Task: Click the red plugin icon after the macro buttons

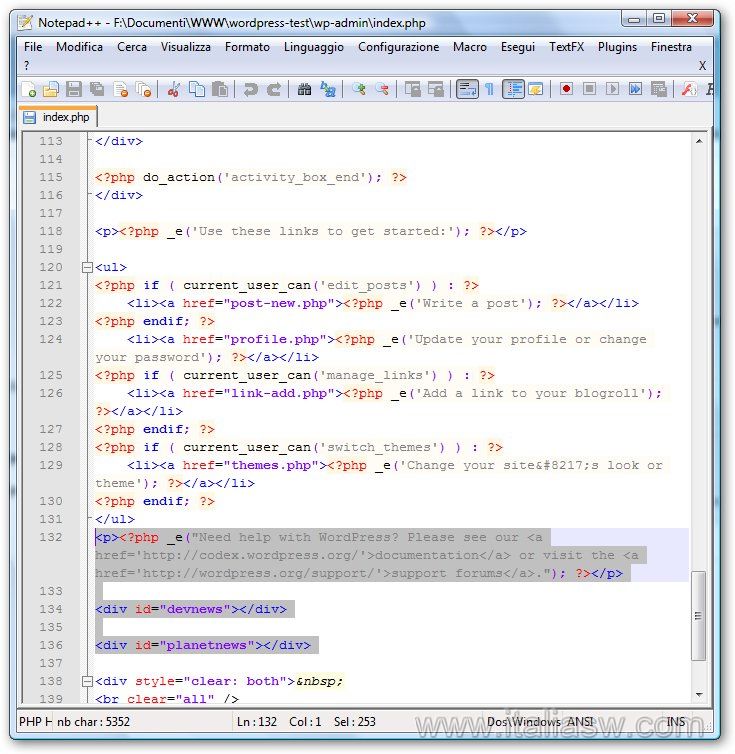Action: click(x=689, y=89)
